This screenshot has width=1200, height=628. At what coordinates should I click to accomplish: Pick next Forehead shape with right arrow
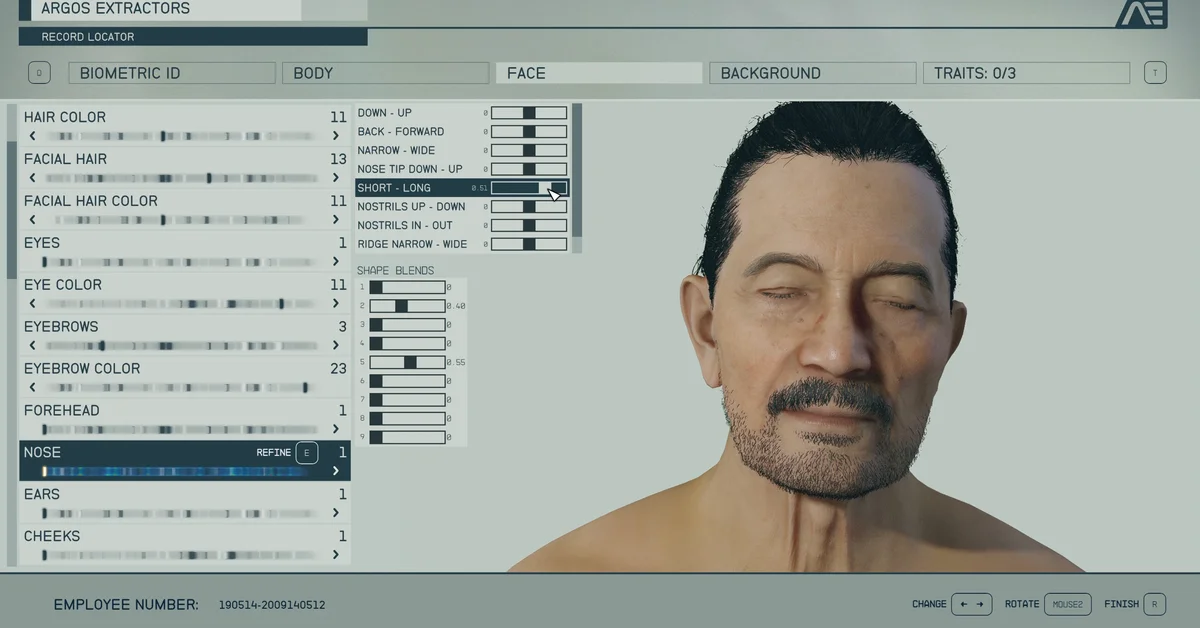336,430
